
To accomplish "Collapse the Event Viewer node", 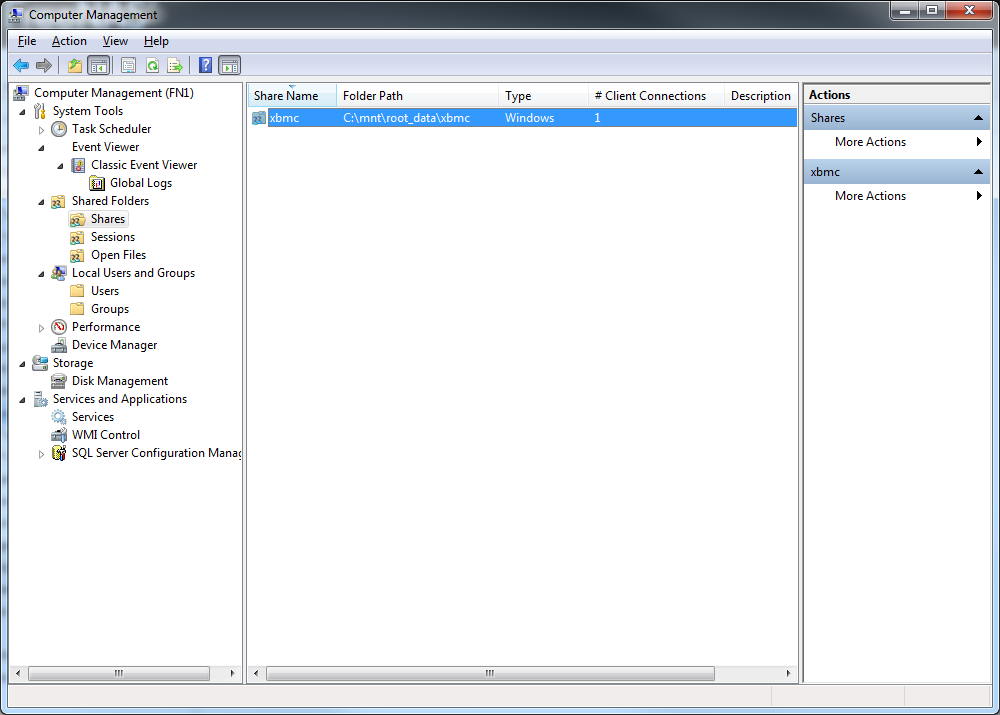I will [x=41, y=148].
